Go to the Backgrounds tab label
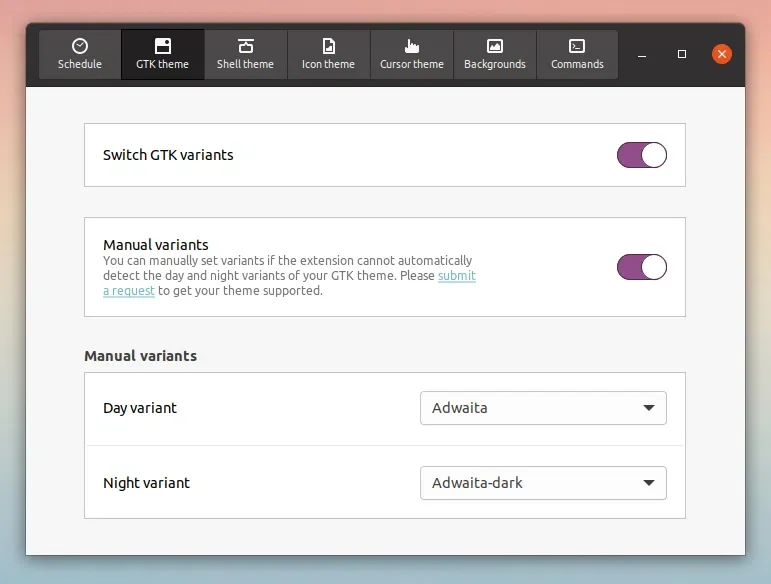 pyautogui.click(x=494, y=64)
